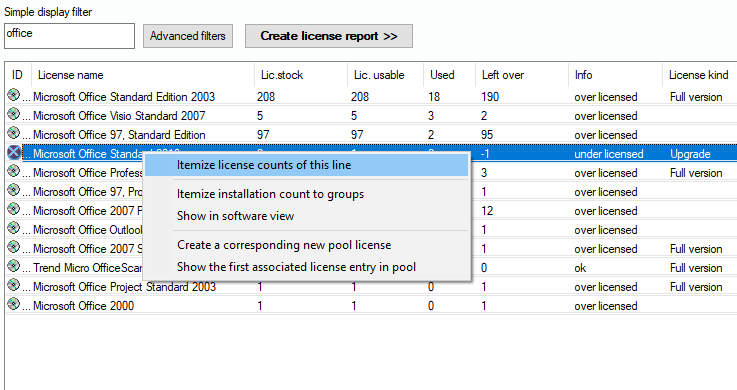This screenshot has height=390, width=737.
Task: Select Create a corresponding new pool license
Action: pyautogui.click(x=306, y=245)
